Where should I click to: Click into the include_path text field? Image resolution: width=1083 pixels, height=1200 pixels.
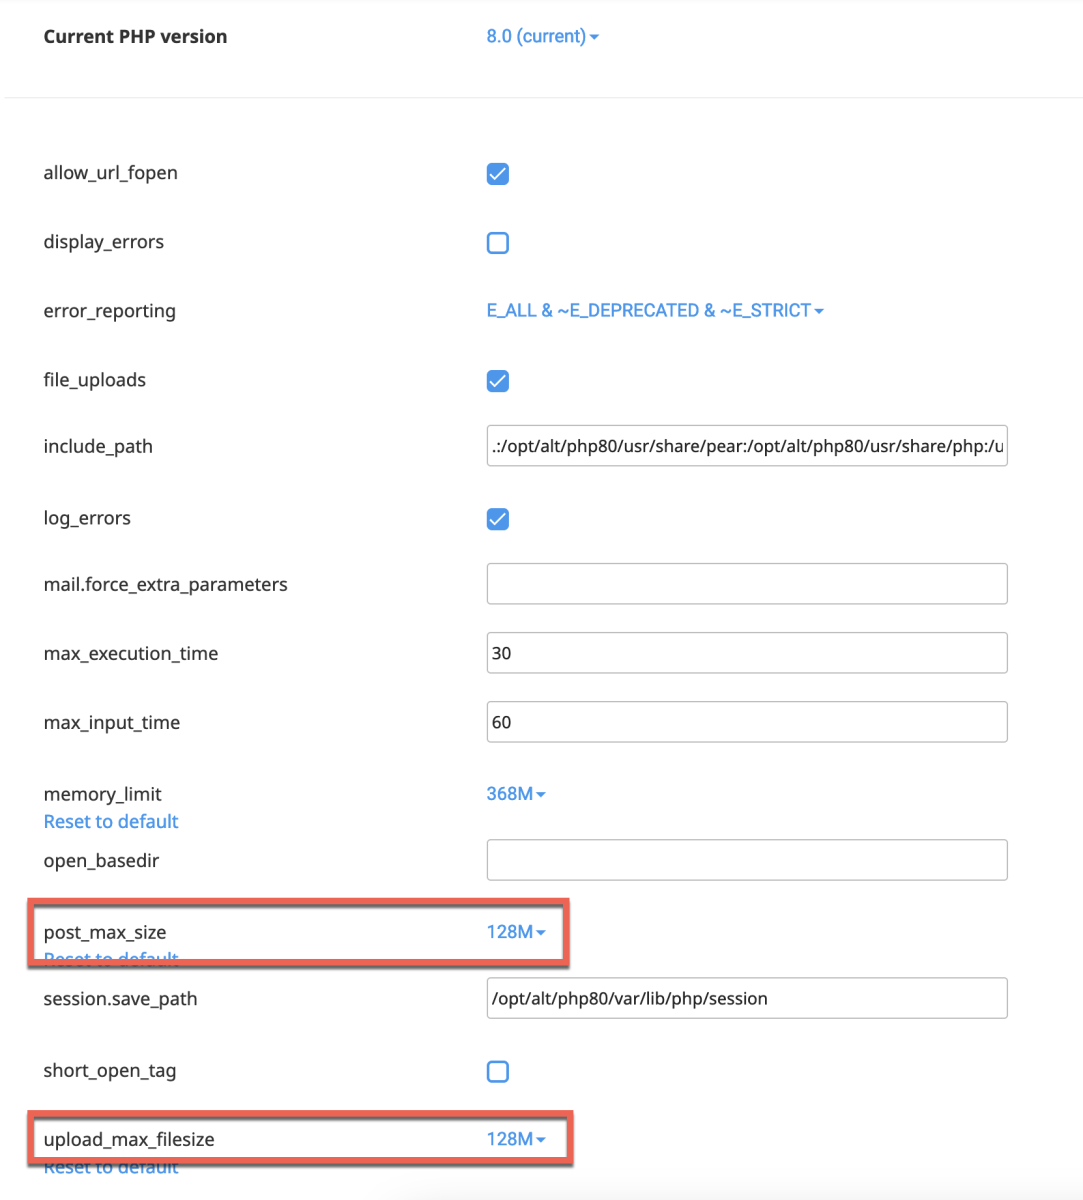(x=746, y=447)
